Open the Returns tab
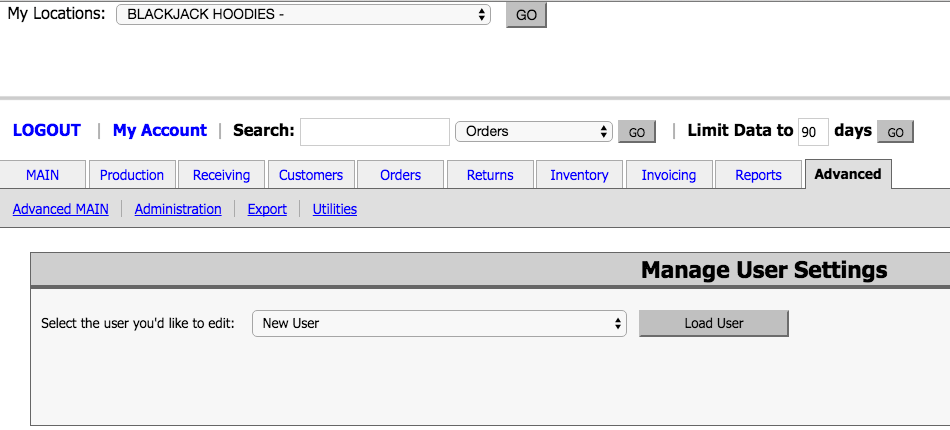Image resolution: width=950 pixels, height=430 pixels. point(490,175)
